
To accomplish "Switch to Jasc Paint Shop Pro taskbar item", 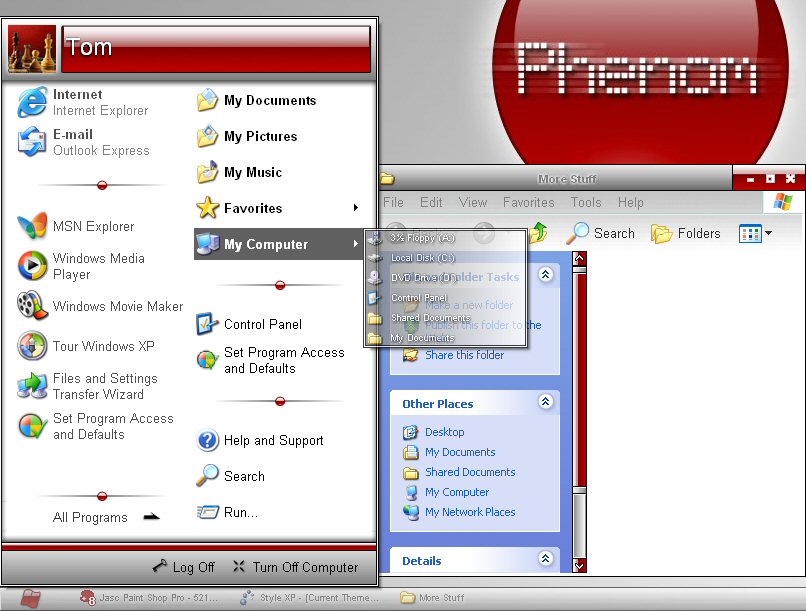I will click(x=149, y=598).
